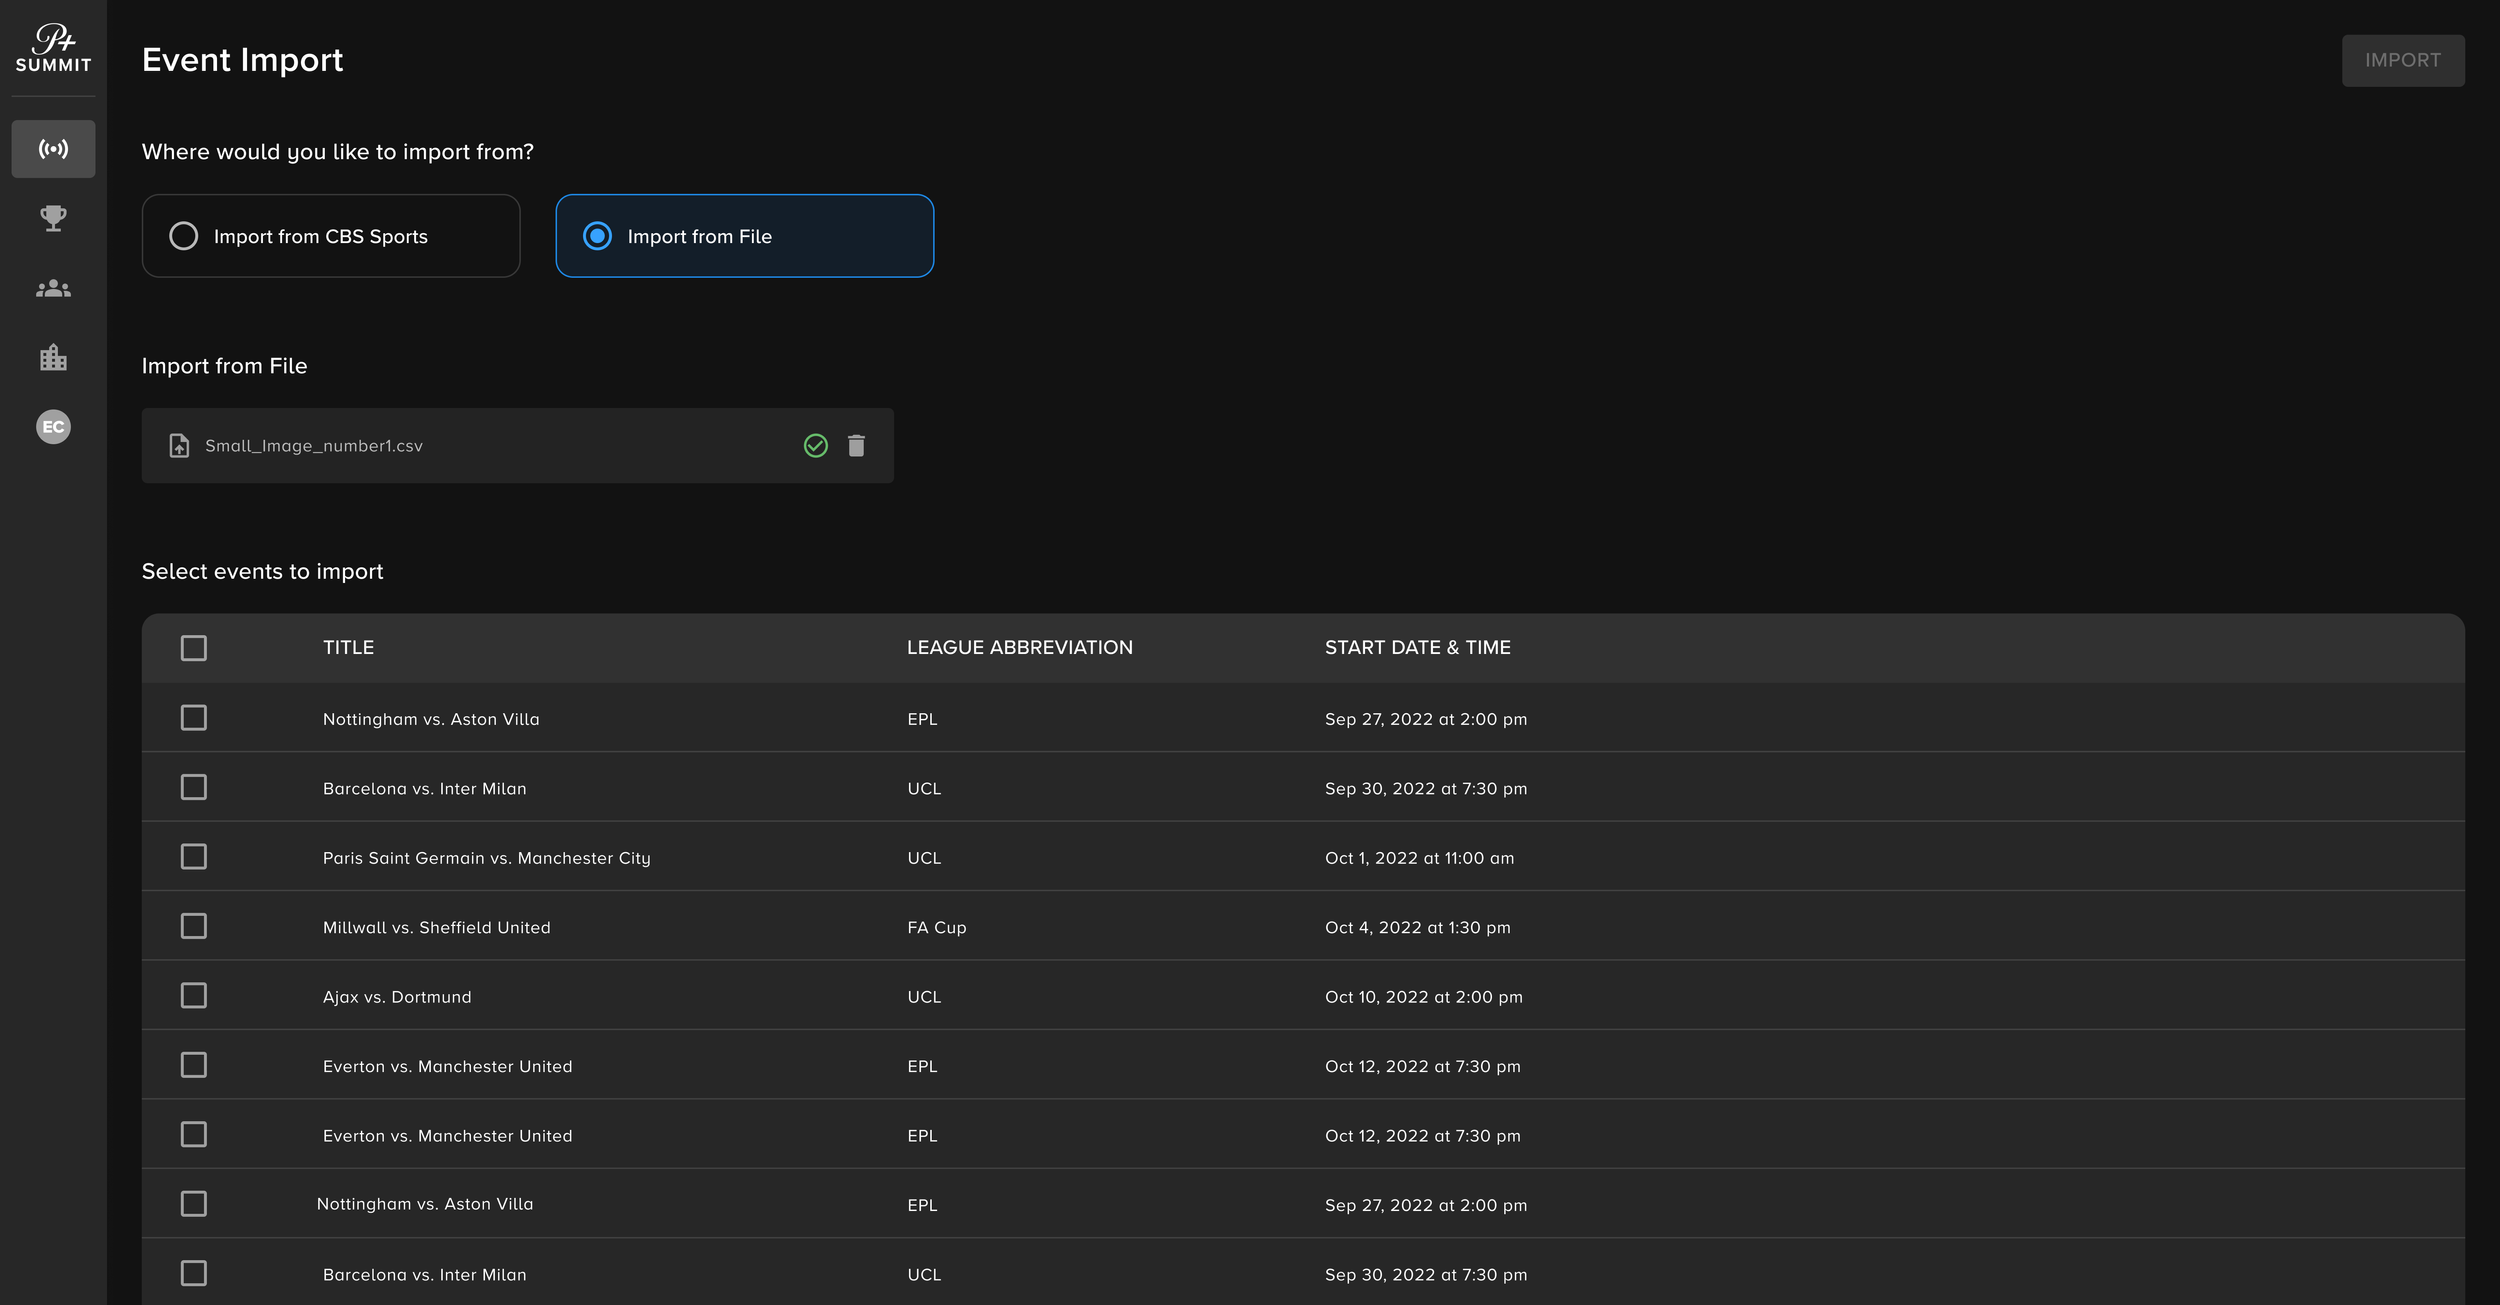Click the green upload success checkmark

[816, 446]
